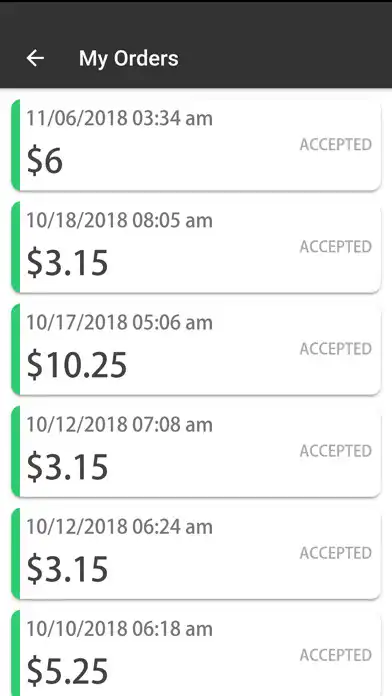Open the 10/12/2018 06:24 am order
392x696 pixels.
click(x=196, y=554)
